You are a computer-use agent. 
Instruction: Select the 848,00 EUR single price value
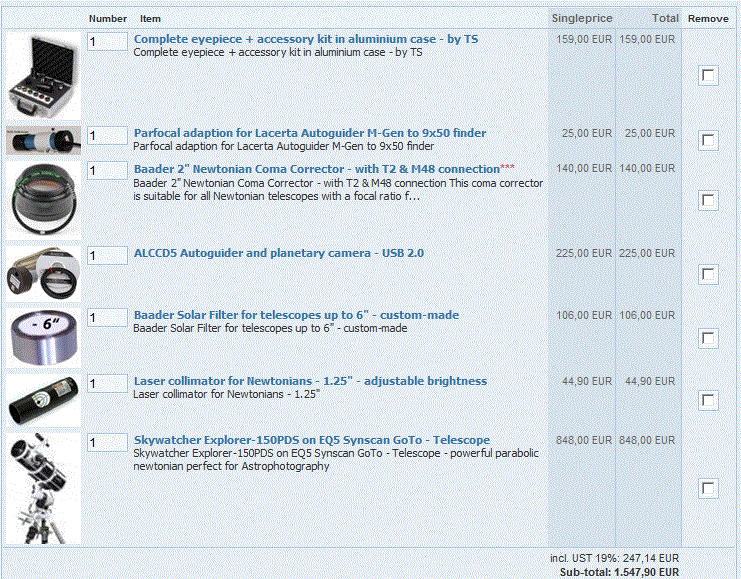click(584, 440)
